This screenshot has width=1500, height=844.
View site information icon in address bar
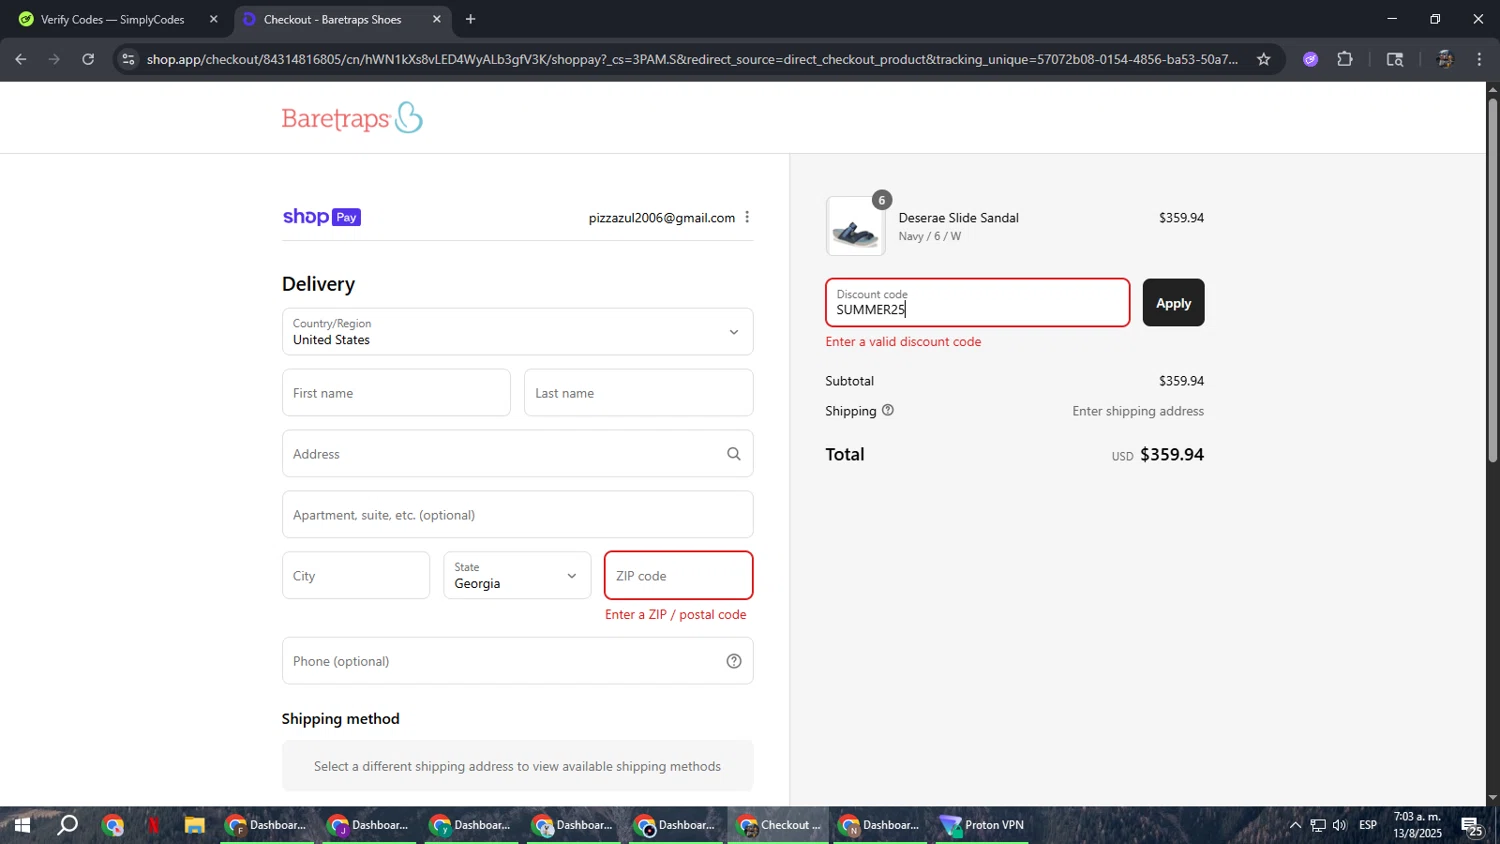pyautogui.click(x=127, y=59)
